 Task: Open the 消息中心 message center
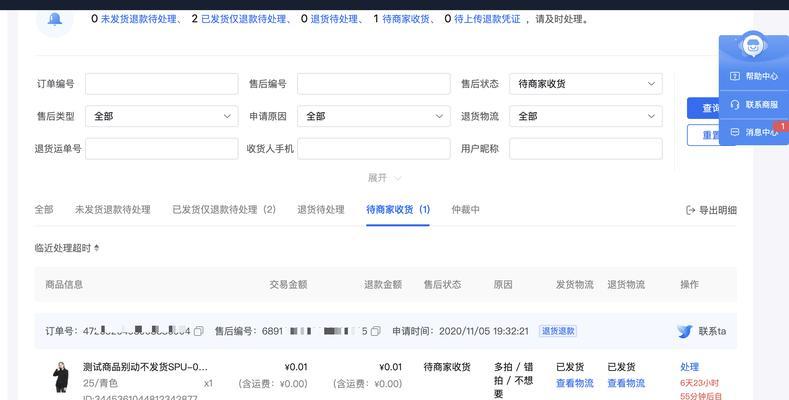point(754,132)
